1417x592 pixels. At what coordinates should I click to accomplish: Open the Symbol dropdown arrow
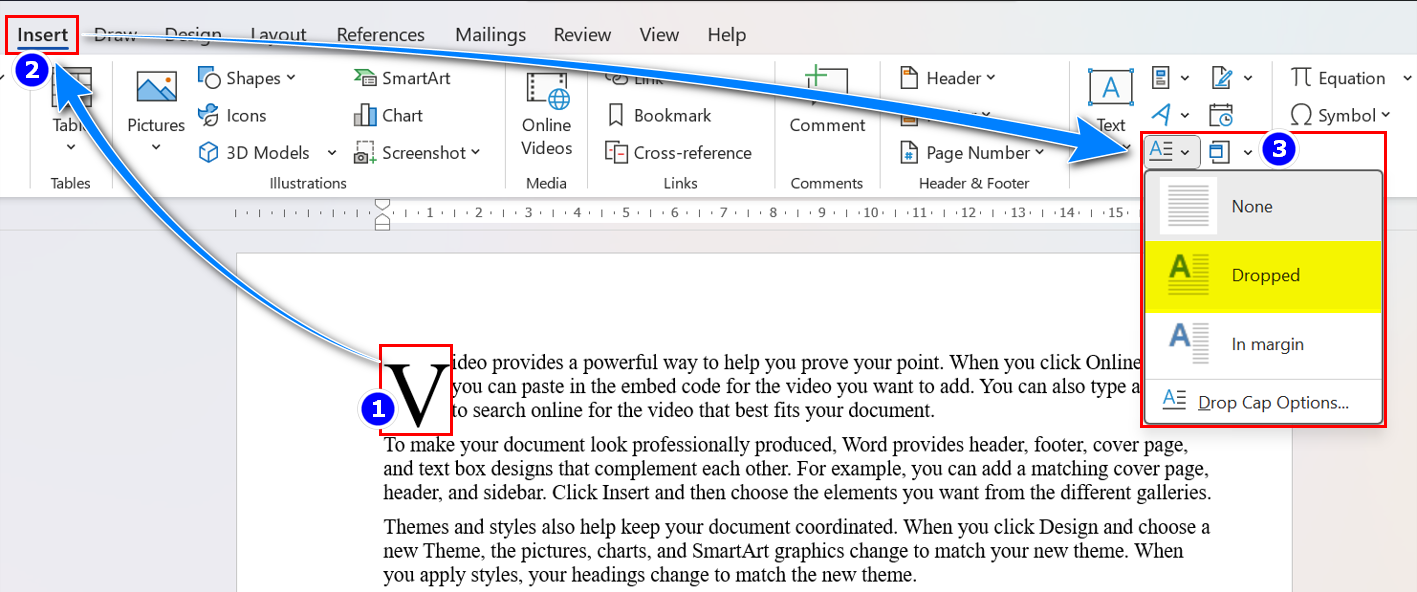point(1385,115)
